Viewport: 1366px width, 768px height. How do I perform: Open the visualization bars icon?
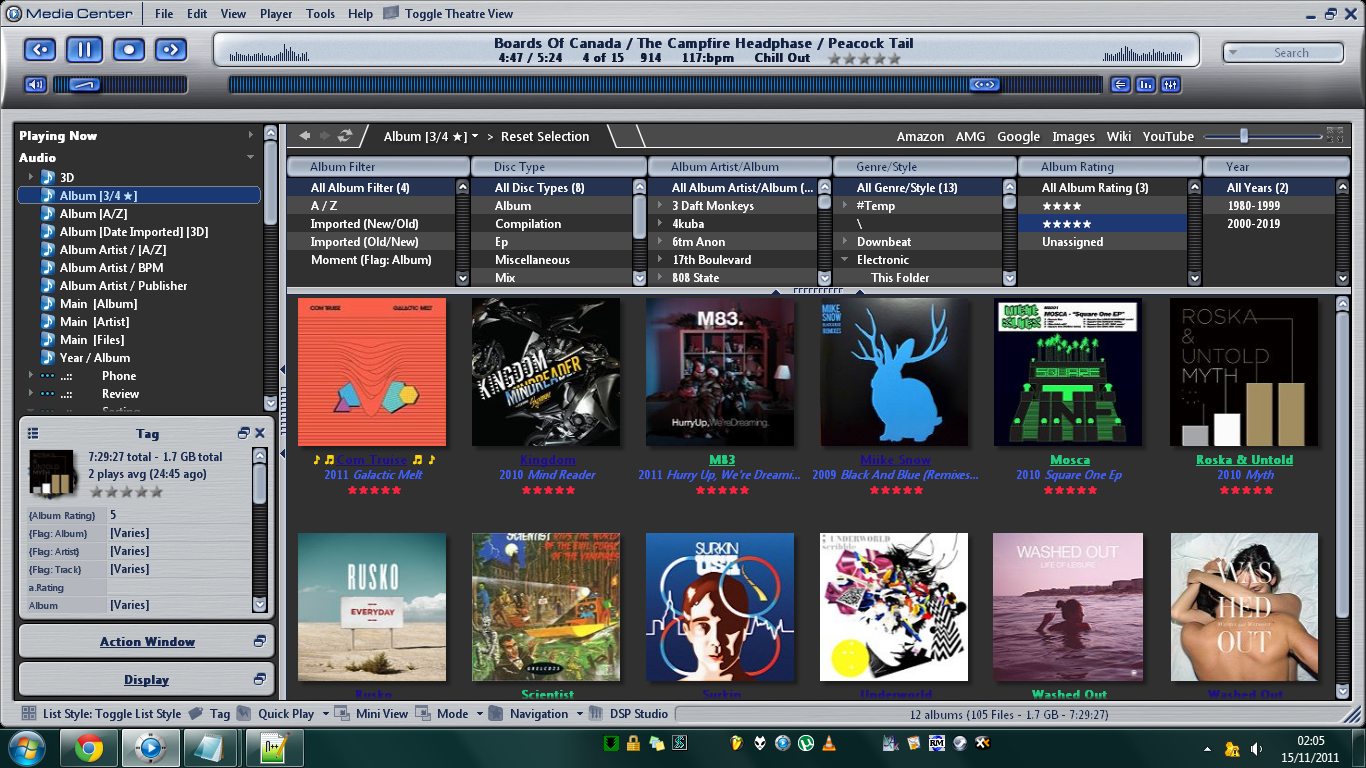point(1146,85)
